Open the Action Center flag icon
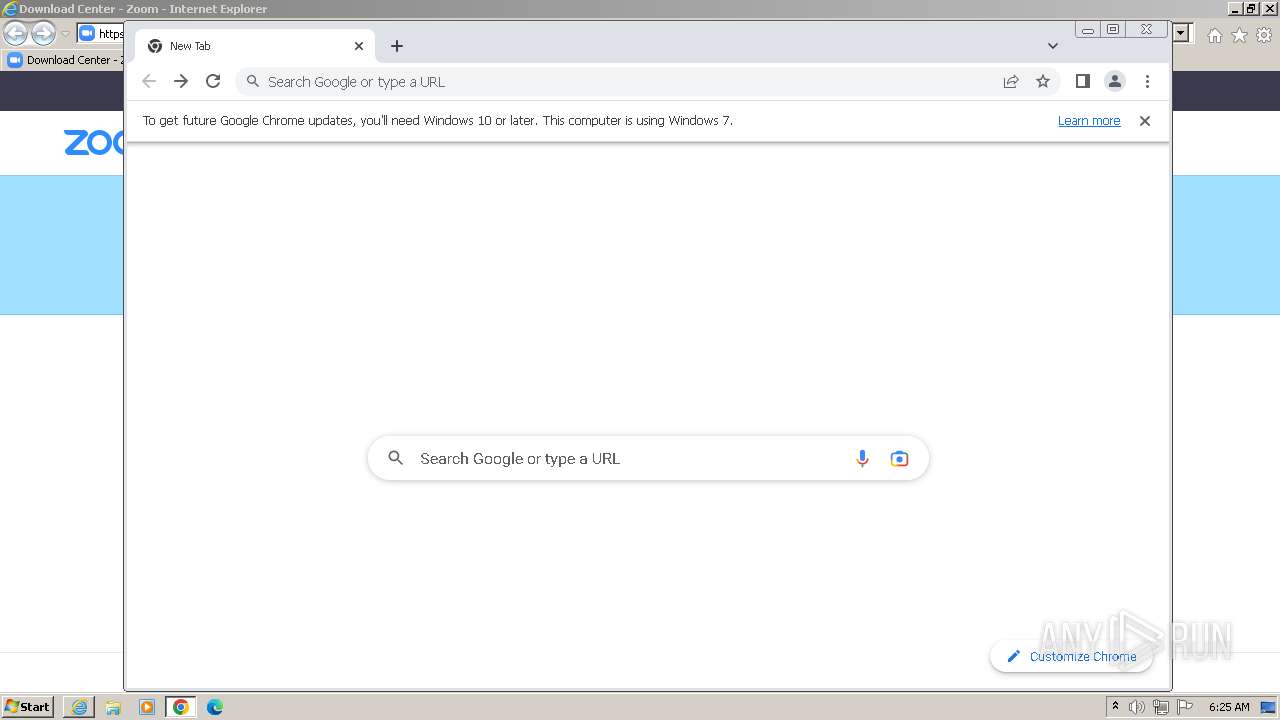Screen dimensions: 1280x720 (1185, 707)
